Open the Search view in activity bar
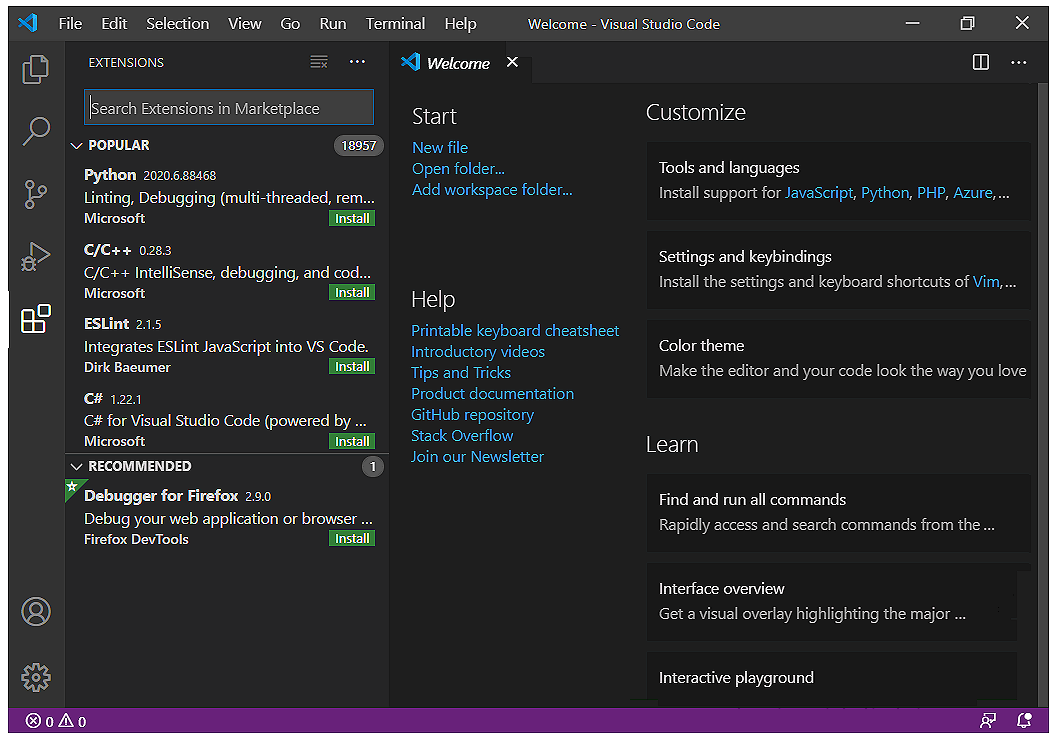This screenshot has height=738, width=1052. [x=36, y=131]
